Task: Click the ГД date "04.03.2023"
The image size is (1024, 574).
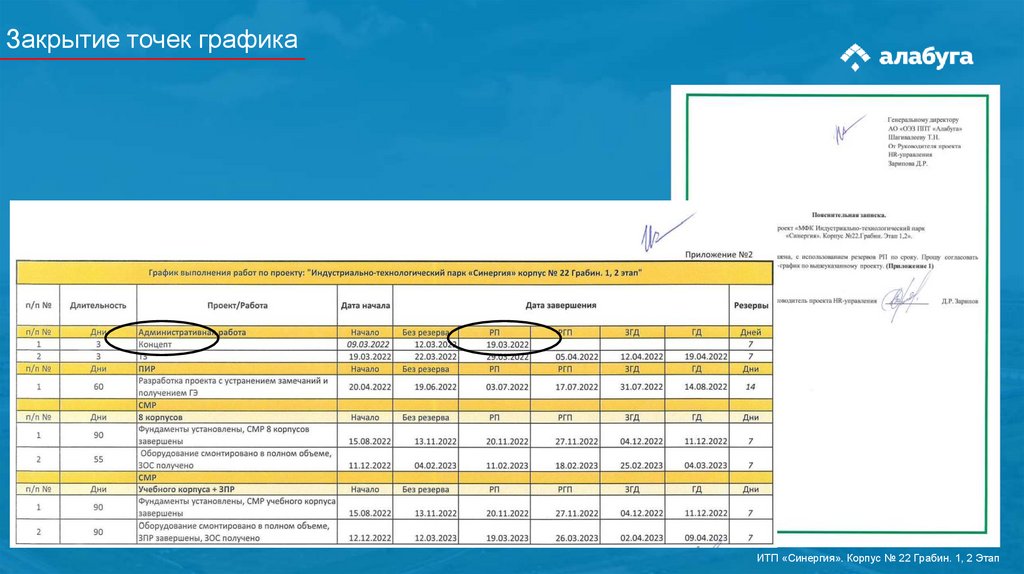Action: click(705, 466)
